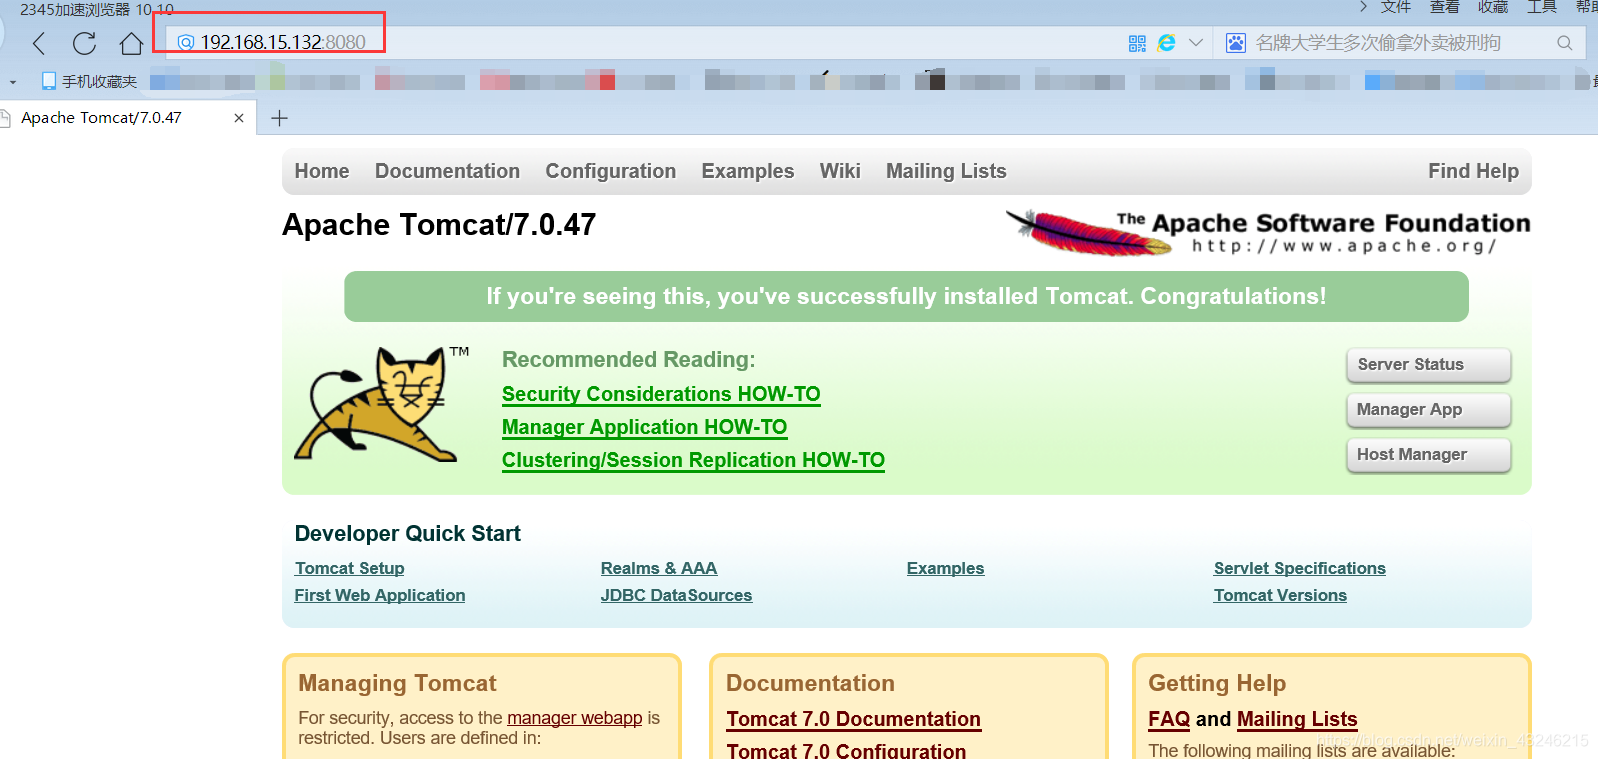Open Security Considerations HOW-TO link

click(x=661, y=394)
